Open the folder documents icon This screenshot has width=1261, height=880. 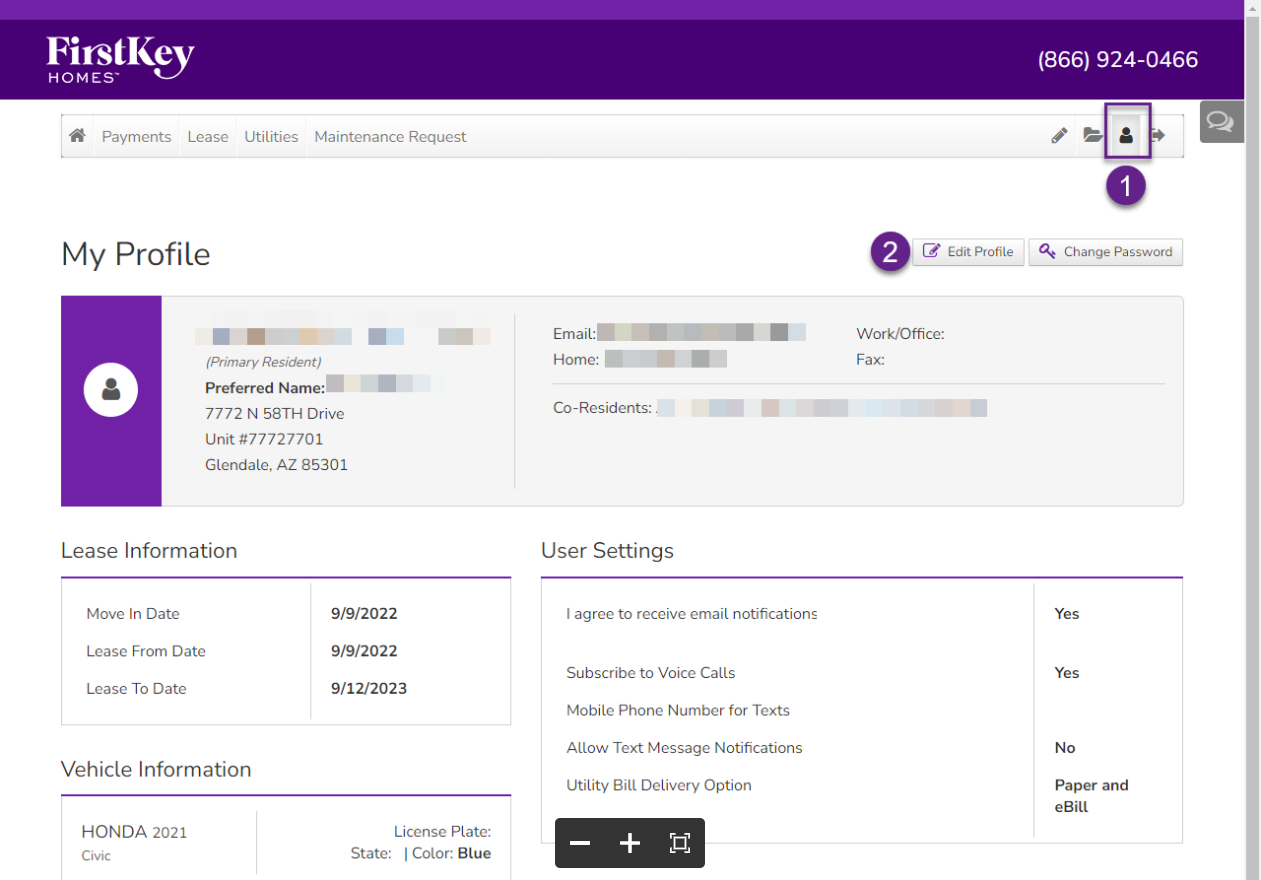pyautogui.click(x=1092, y=136)
